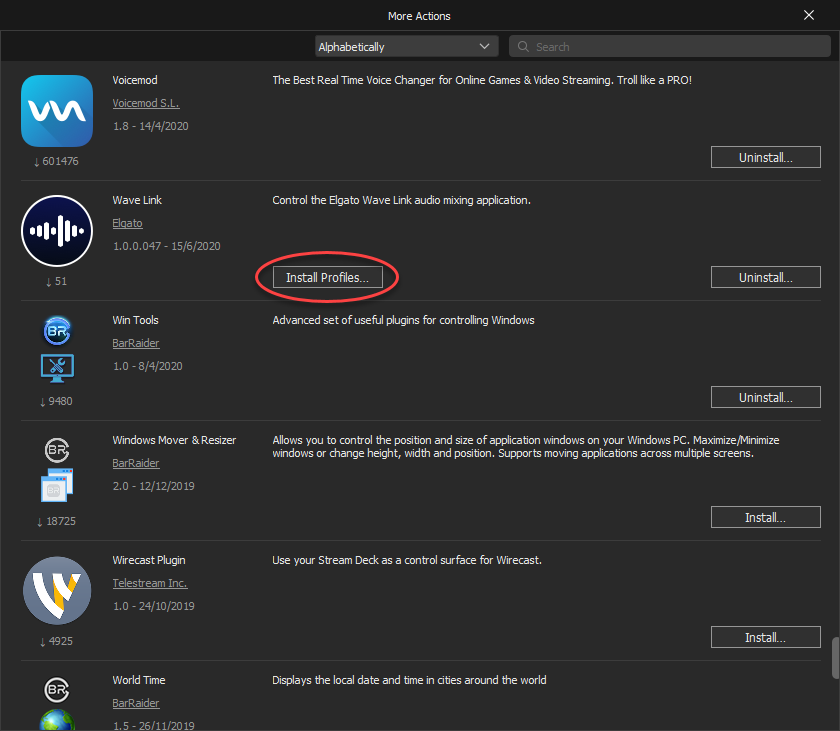The width and height of the screenshot is (840, 731).
Task: Click version text 1.0 - 24/10/2019
Action: (153, 606)
